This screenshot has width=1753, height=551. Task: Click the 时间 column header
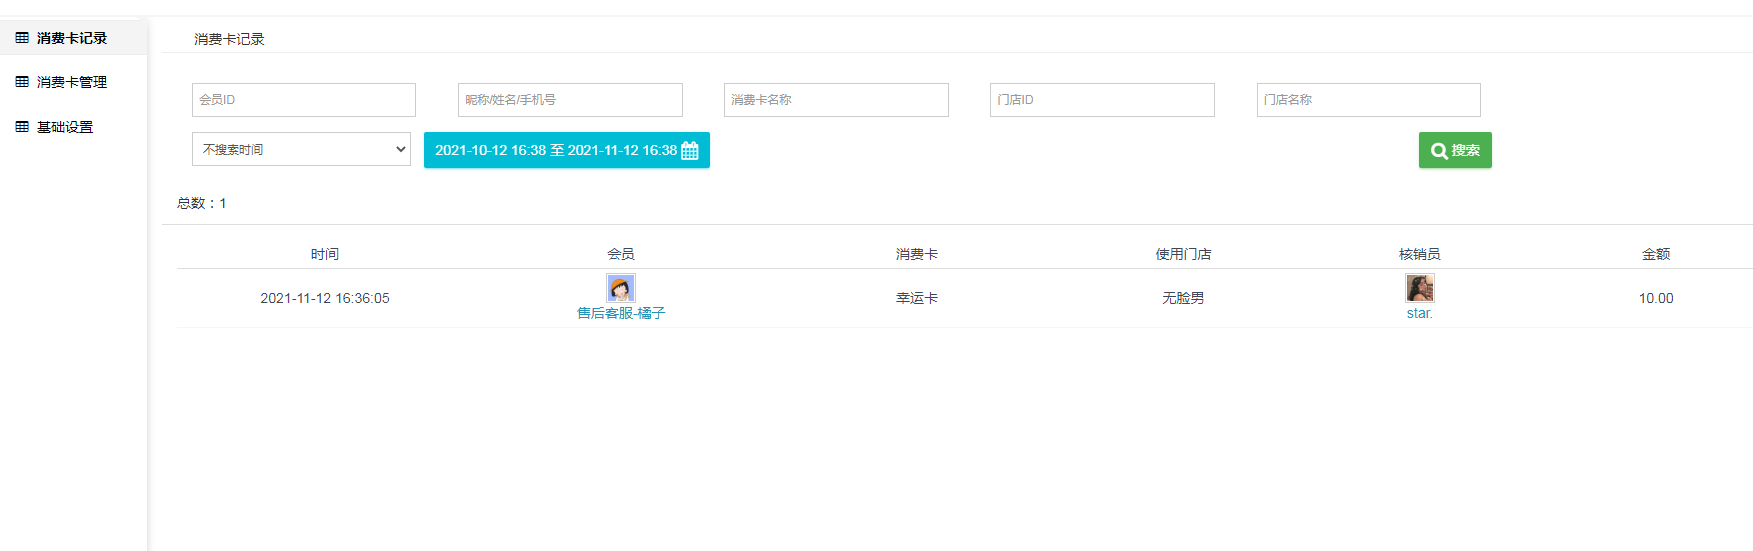[325, 254]
